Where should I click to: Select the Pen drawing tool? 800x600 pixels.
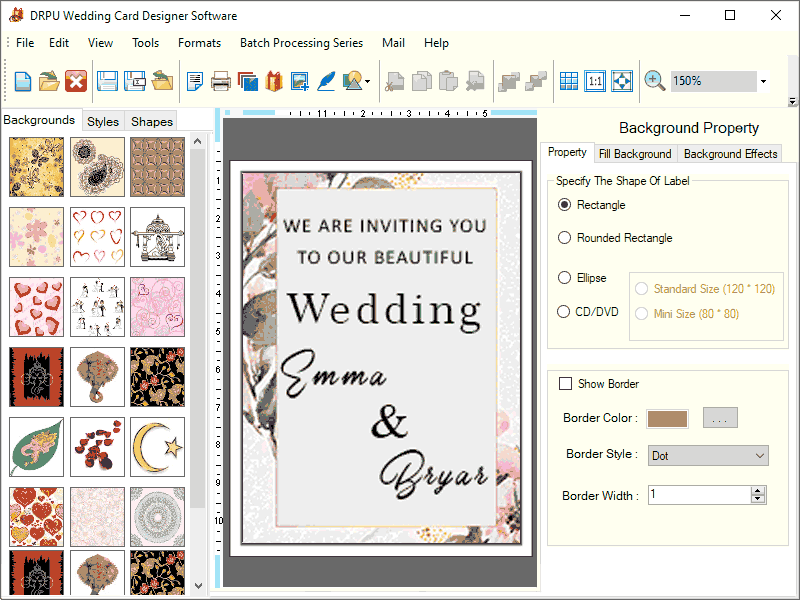click(x=326, y=80)
